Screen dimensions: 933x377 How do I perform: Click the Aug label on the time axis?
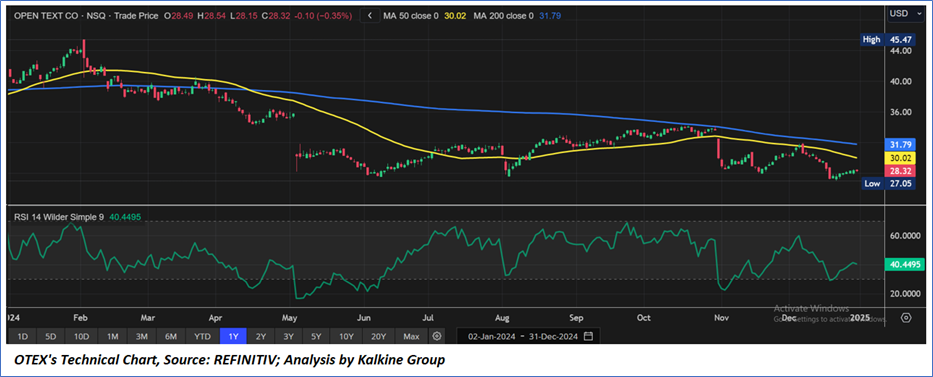pyautogui.click(x=503, y=318)
